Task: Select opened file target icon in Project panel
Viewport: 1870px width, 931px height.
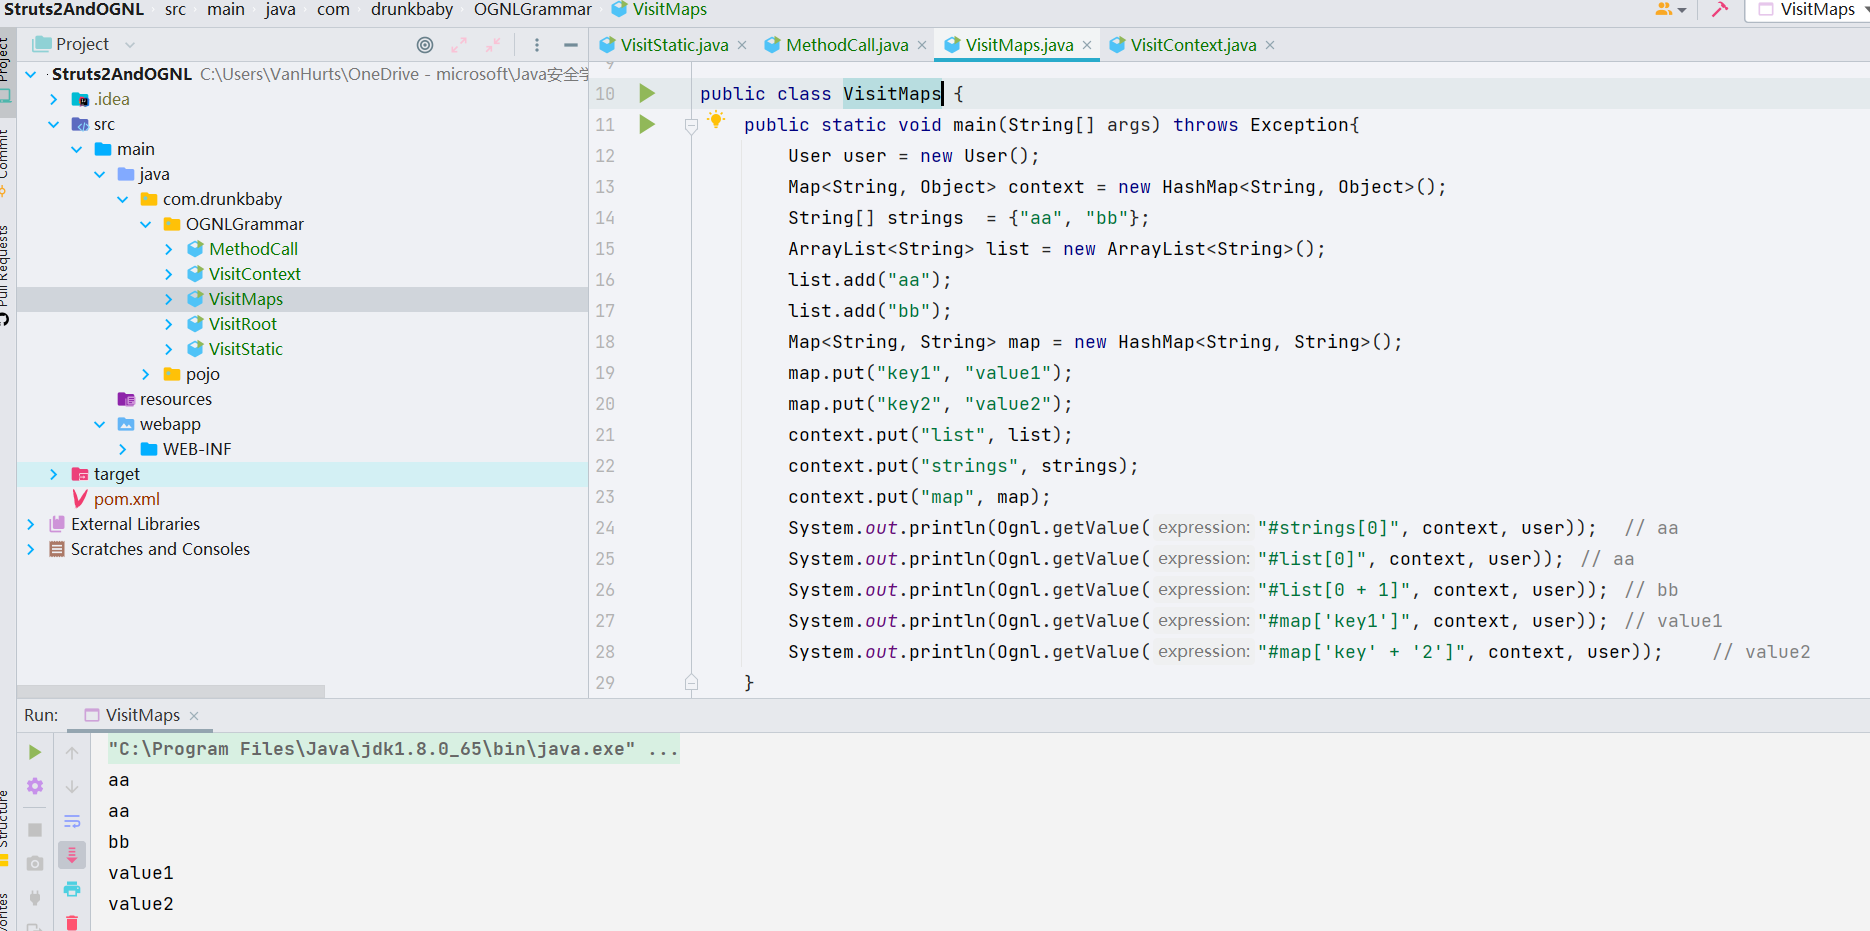Action: (x=425, y=45)
